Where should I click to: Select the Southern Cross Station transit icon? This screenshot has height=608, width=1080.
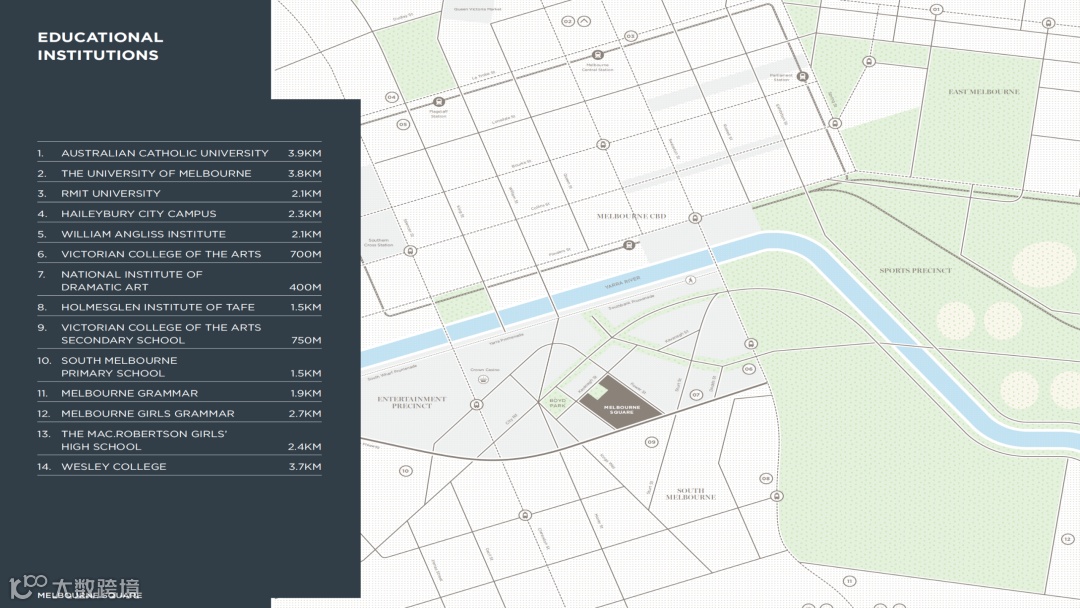(410, 251)
